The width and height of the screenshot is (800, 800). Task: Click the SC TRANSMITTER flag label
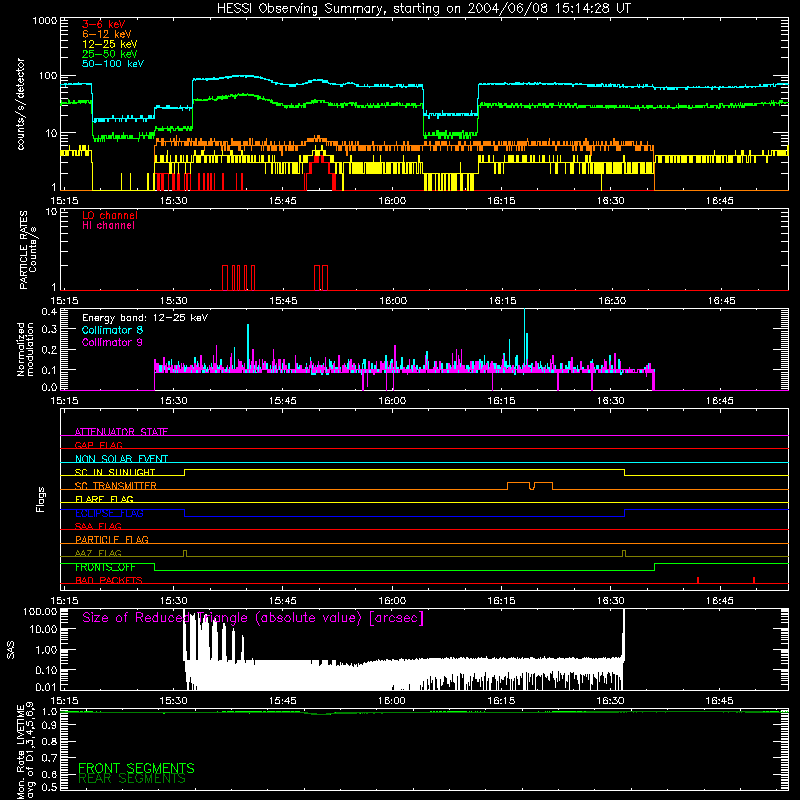[x=116, y=486]
